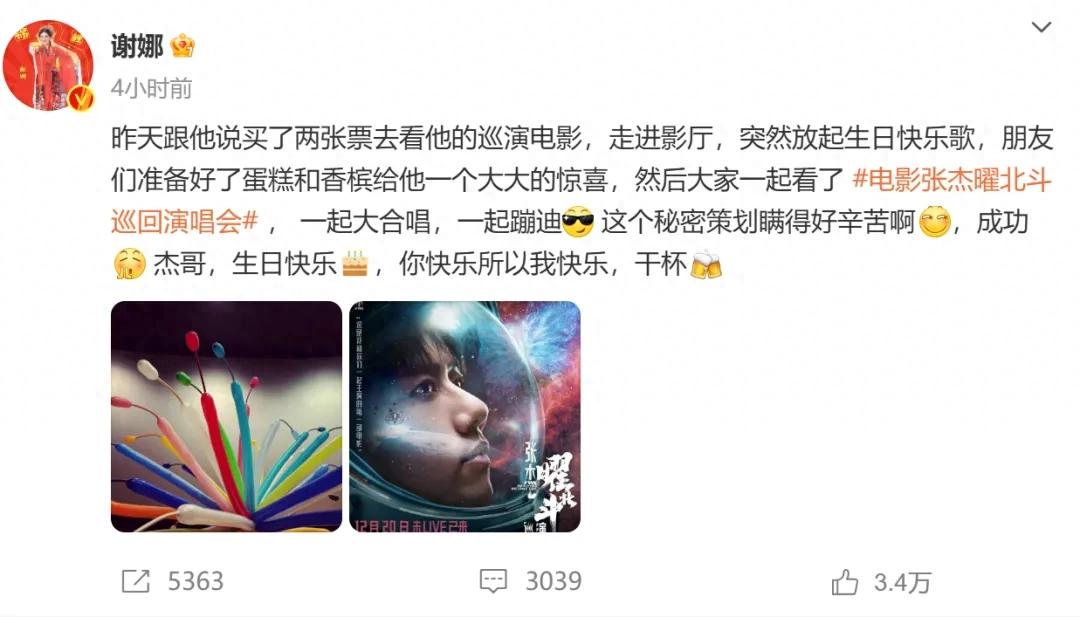
Task: Click the sunglasses emoji after 一起蹦迪
Action: (x=578, y=222)
